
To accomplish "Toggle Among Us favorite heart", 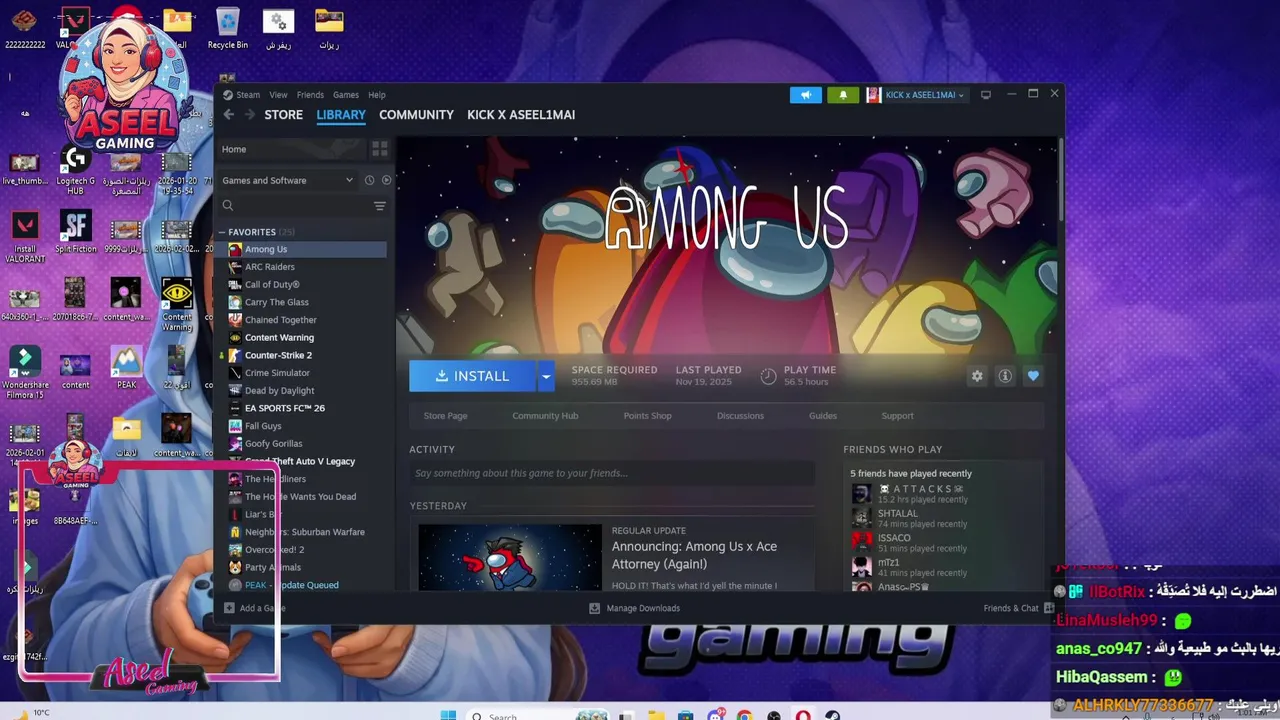I will click(x=1033, y=376).
